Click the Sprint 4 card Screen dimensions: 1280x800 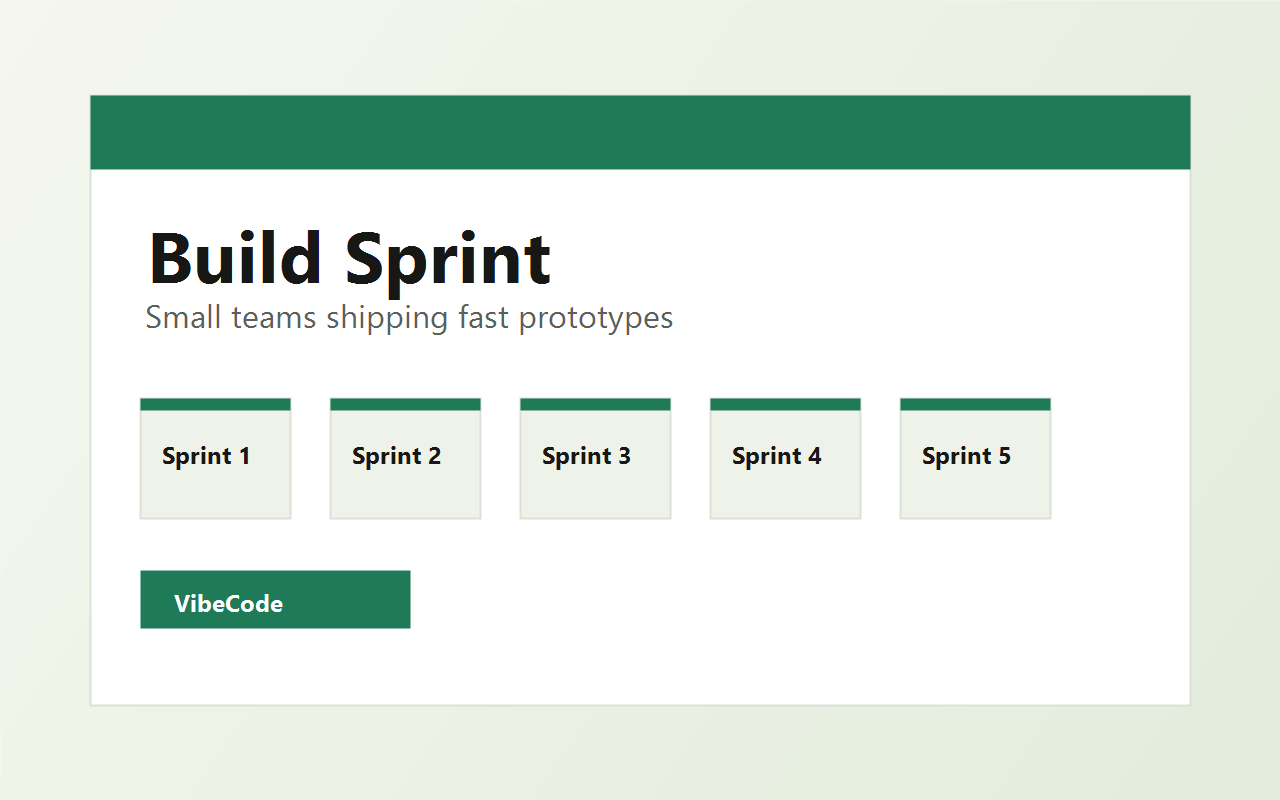pos(785,459)
